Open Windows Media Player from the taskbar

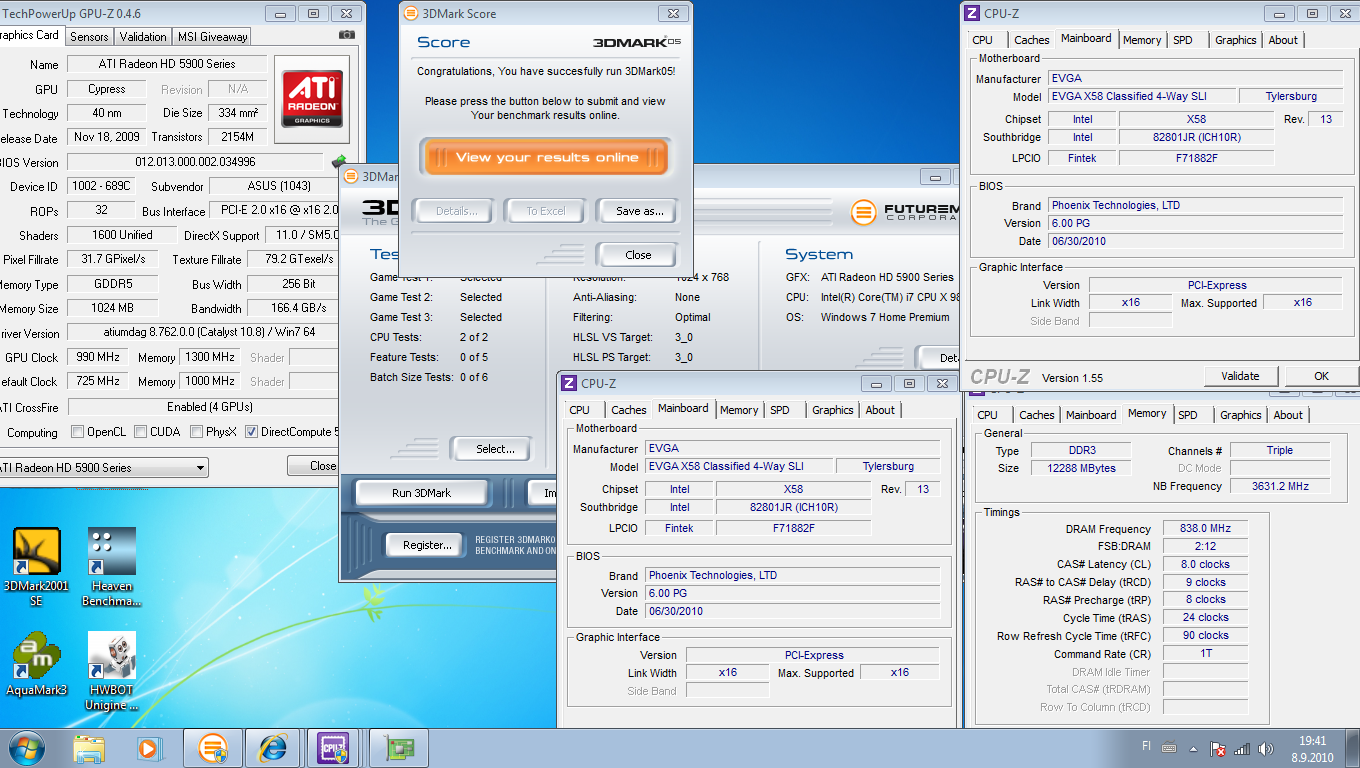coord(149,748)
